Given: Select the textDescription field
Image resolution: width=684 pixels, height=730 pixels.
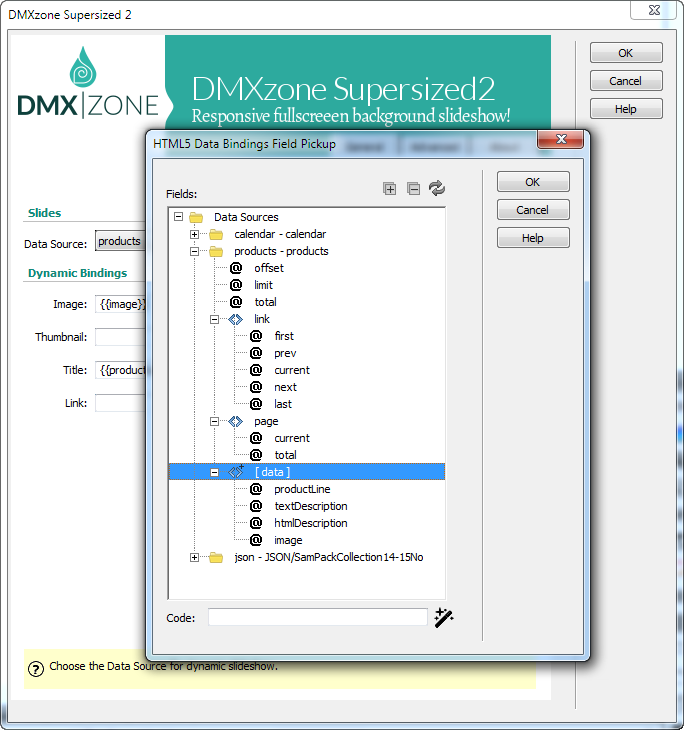Looking at the screenshot, I should [311, 506].
